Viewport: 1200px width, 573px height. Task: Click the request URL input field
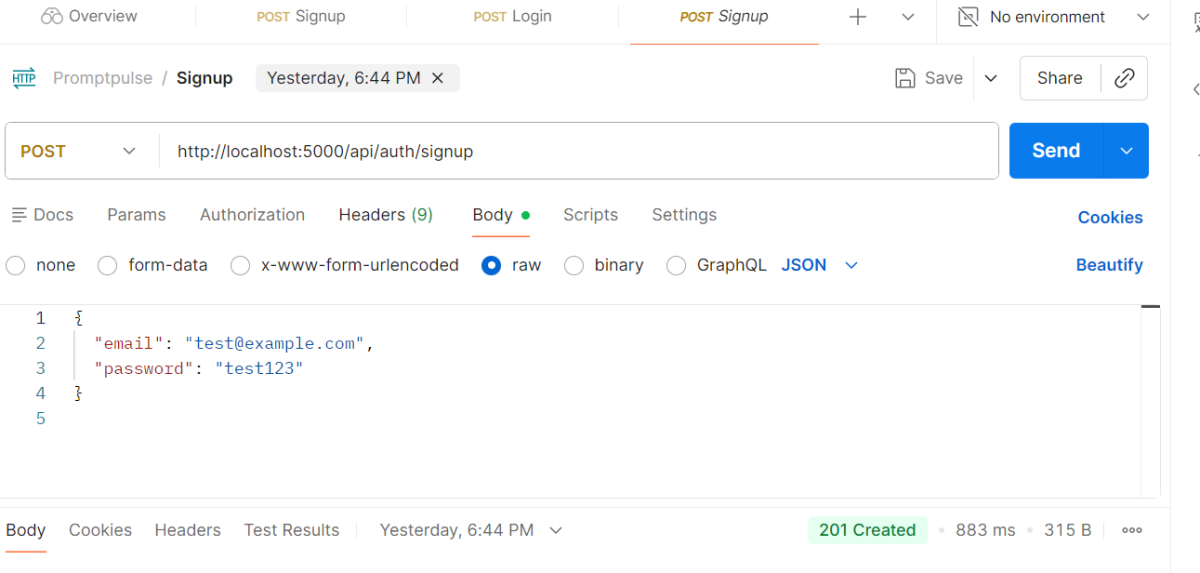(580, 151)
